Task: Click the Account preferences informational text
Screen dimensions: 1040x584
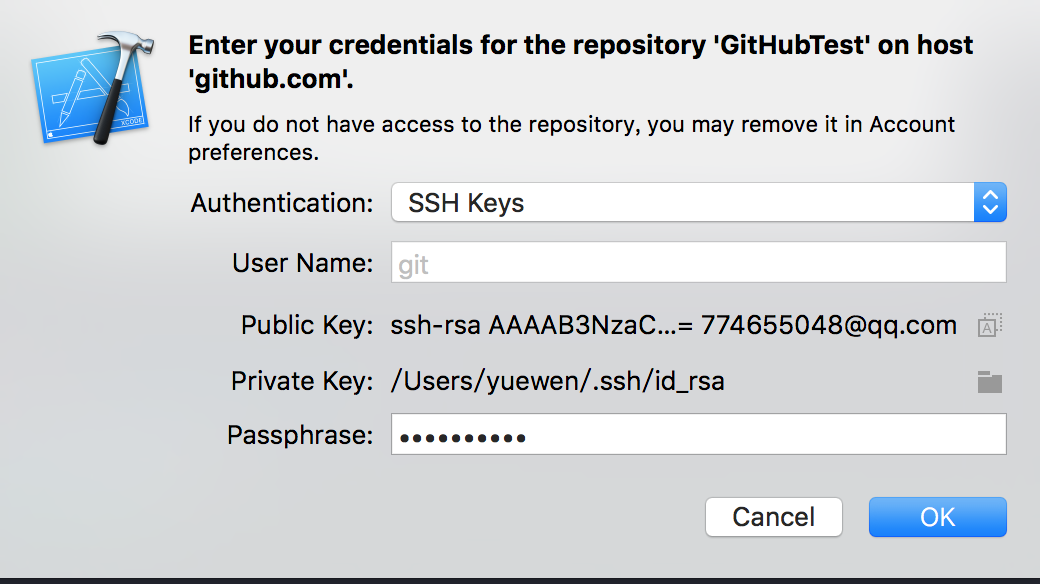Action: [x=571, y=138]
